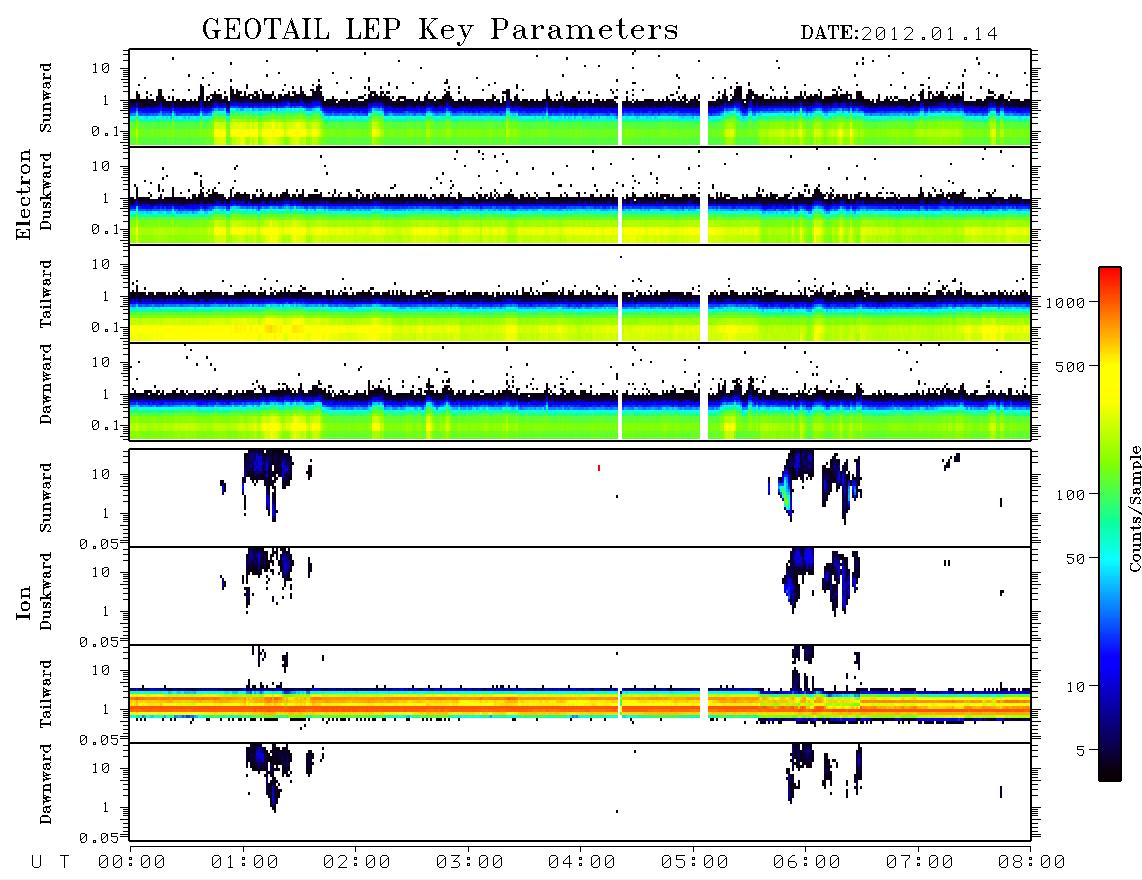Click the Ion Duskward spectrogram panel
1142x880 pixels.
580,596
